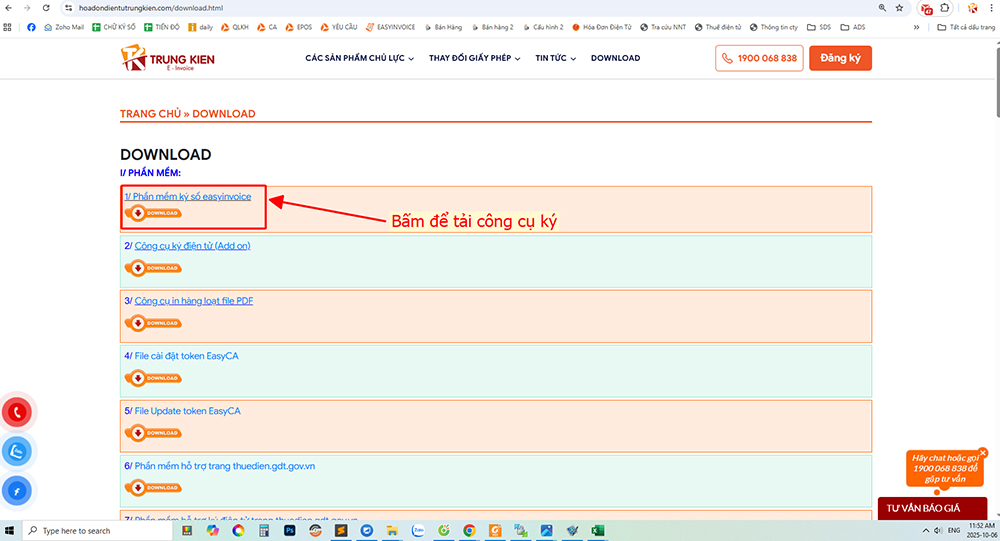Open the Công cụ in hàng loạt file PDF link
1000x541 pixels.
(x=194, y=300)
